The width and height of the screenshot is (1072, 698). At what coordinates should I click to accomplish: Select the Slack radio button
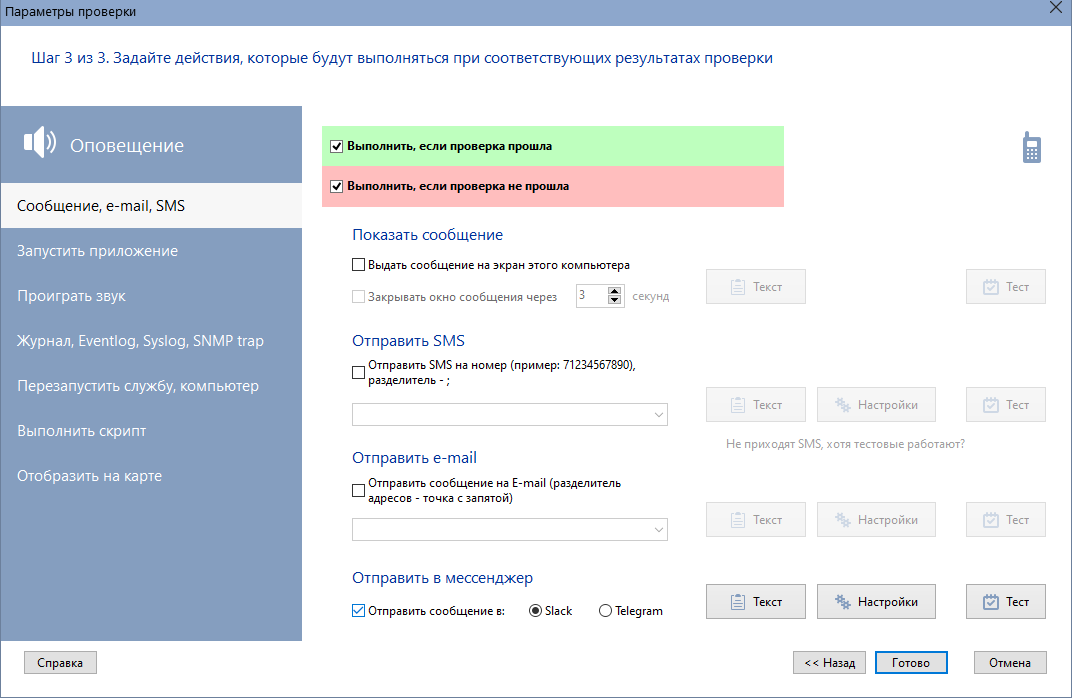pyautogui.click(x=535, y=611)
